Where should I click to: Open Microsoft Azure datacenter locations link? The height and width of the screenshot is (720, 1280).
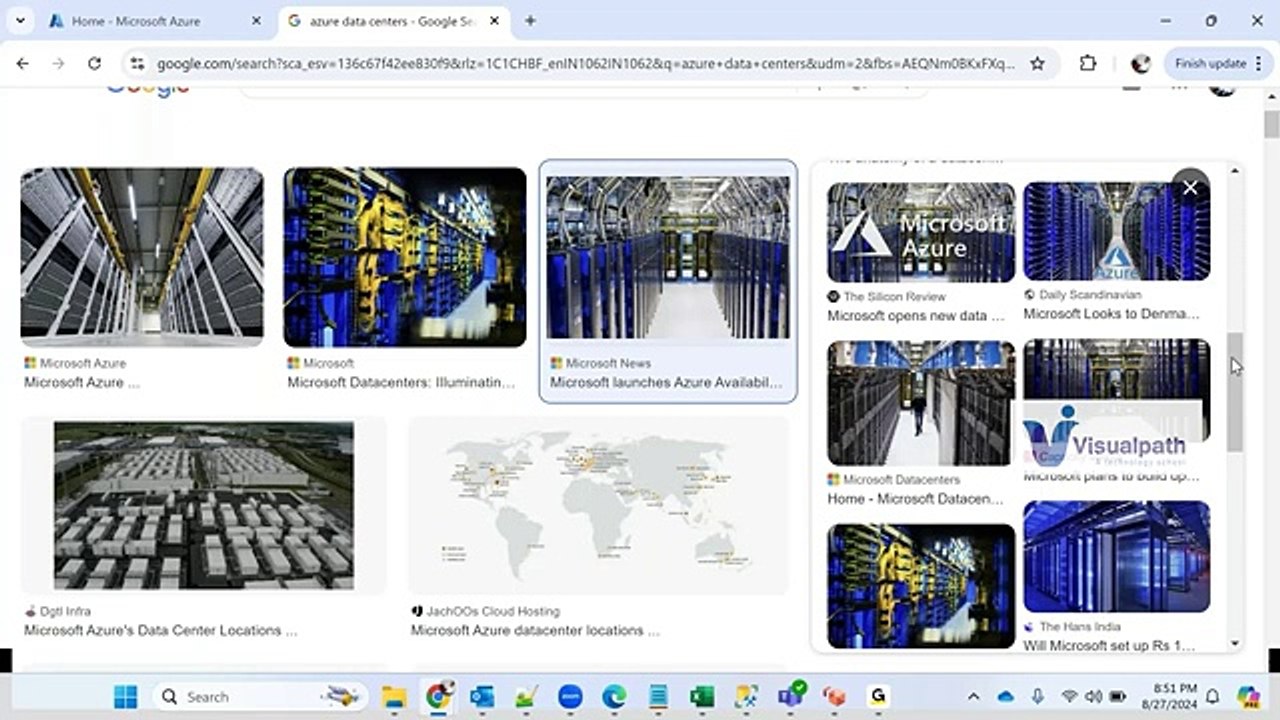tap(535, 630)
